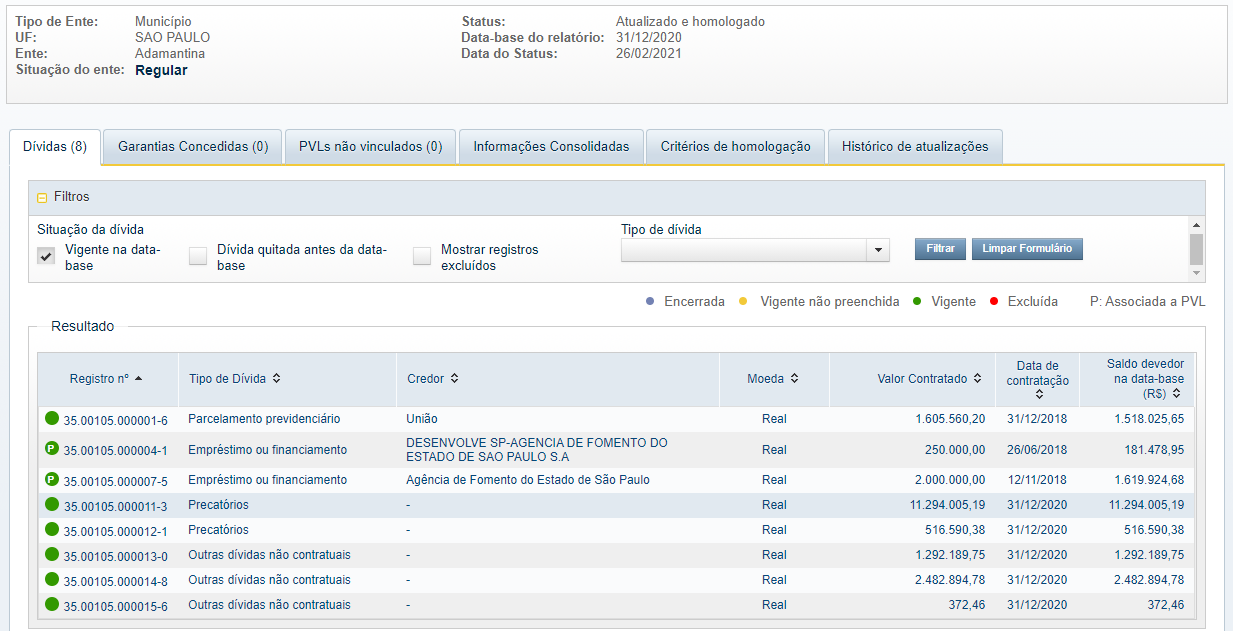Switch to Garantias Concedidas (0) tab
The width and height of the screenshot is (1233, 631).
tap(193, 147)
